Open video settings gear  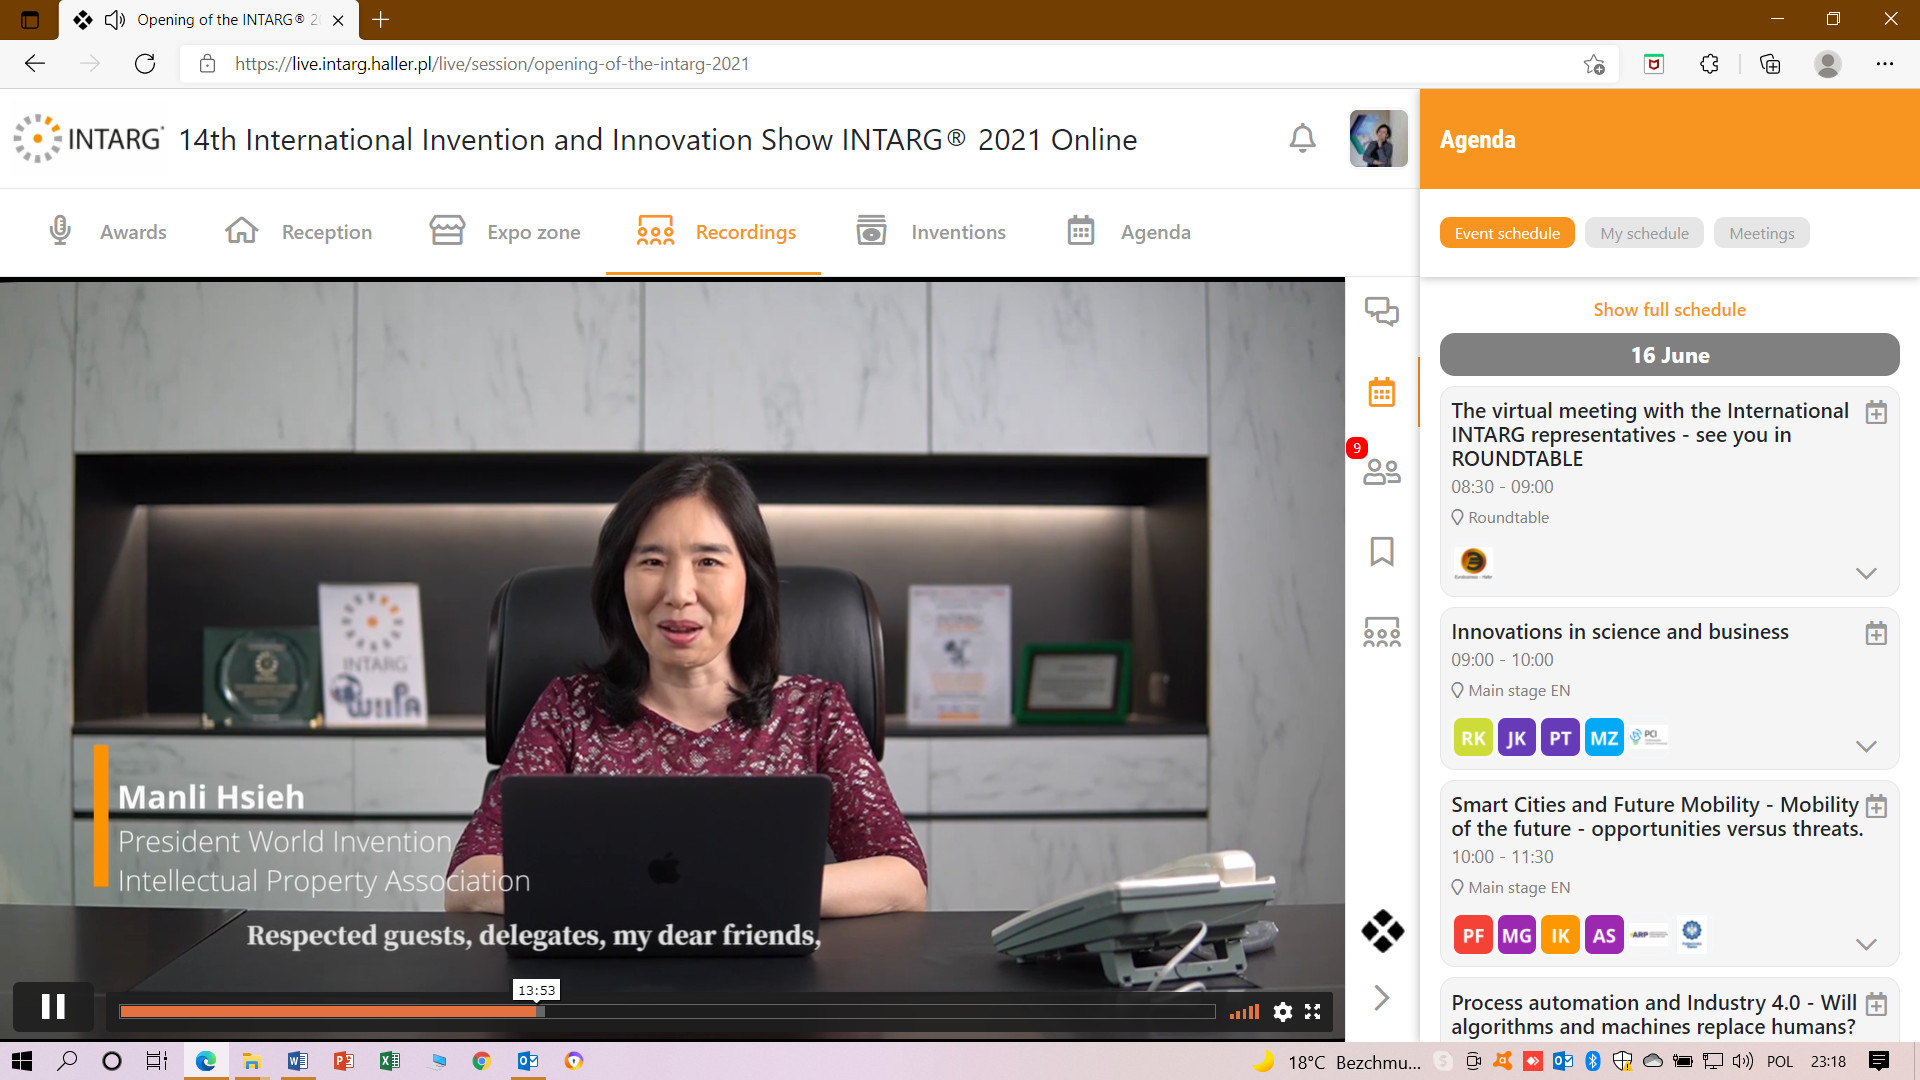coord(1282,1012)
